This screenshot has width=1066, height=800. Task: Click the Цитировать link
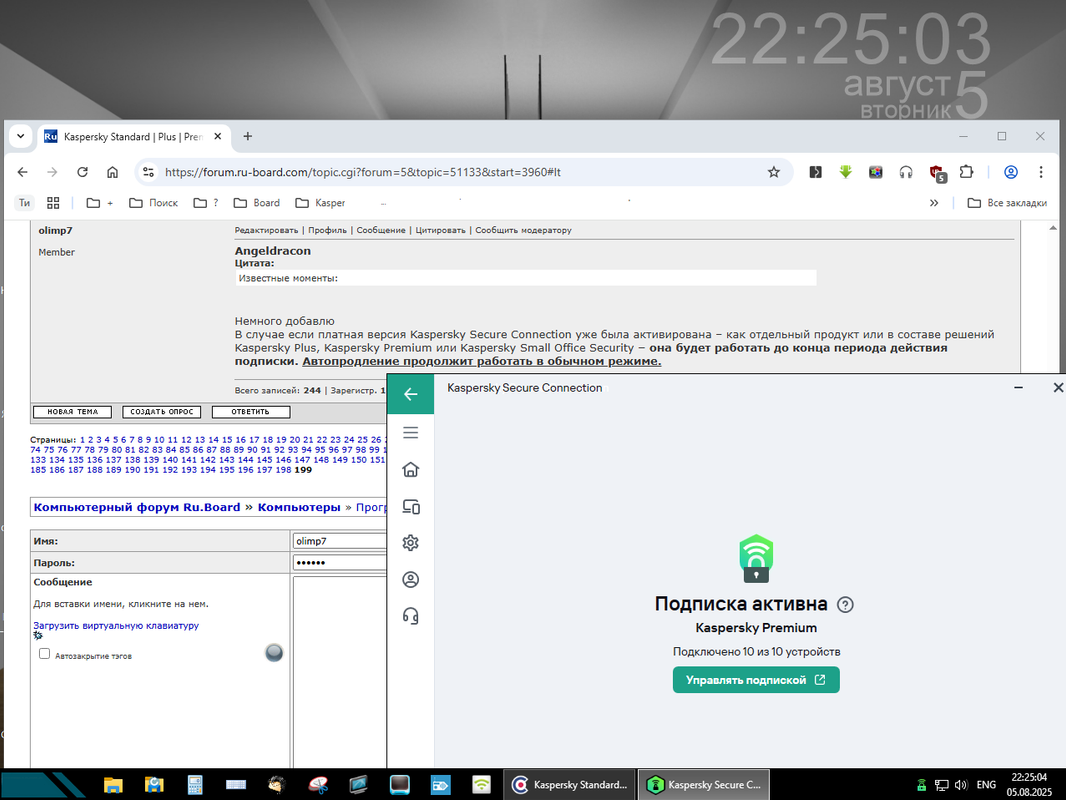pyautogui.click(x=441, y=230)
